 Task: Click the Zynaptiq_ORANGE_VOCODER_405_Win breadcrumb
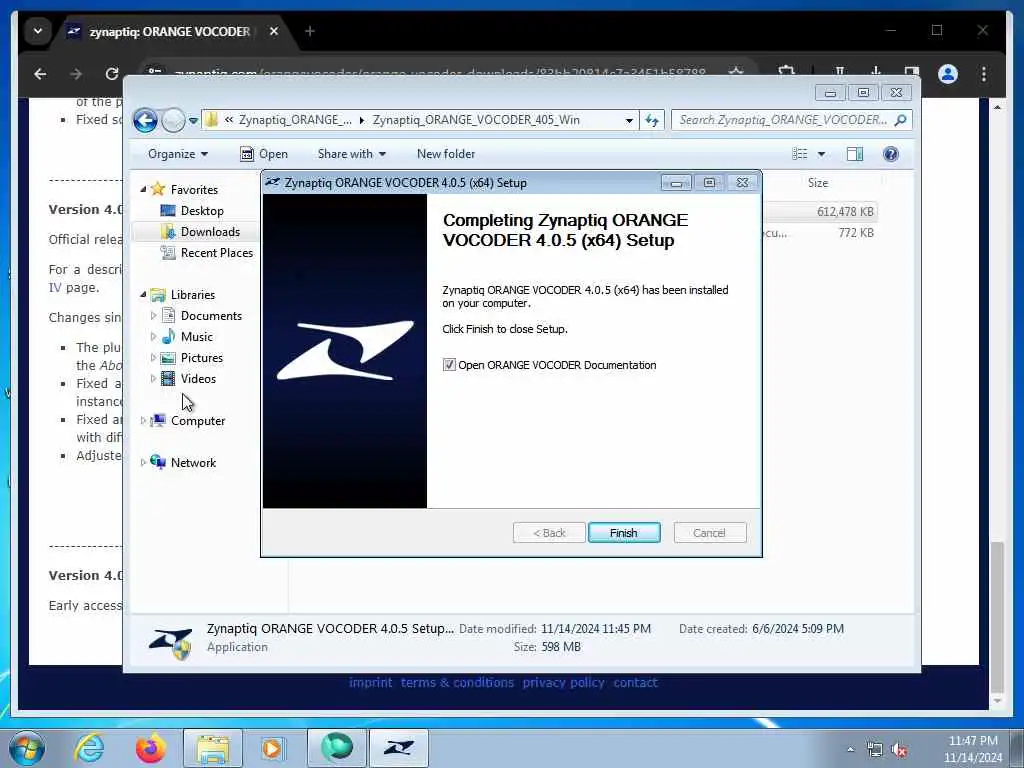(x=476, y=120)
